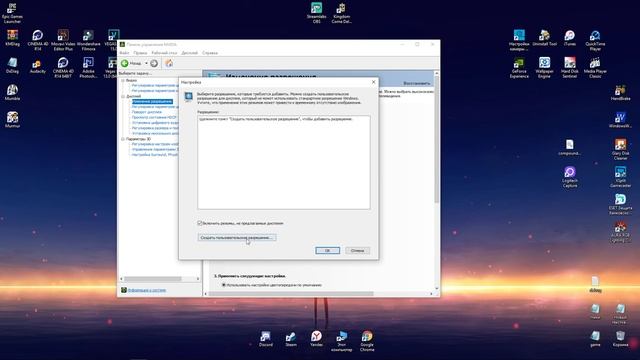Open the Рабочий стол menu

click(x=164, y=53)
